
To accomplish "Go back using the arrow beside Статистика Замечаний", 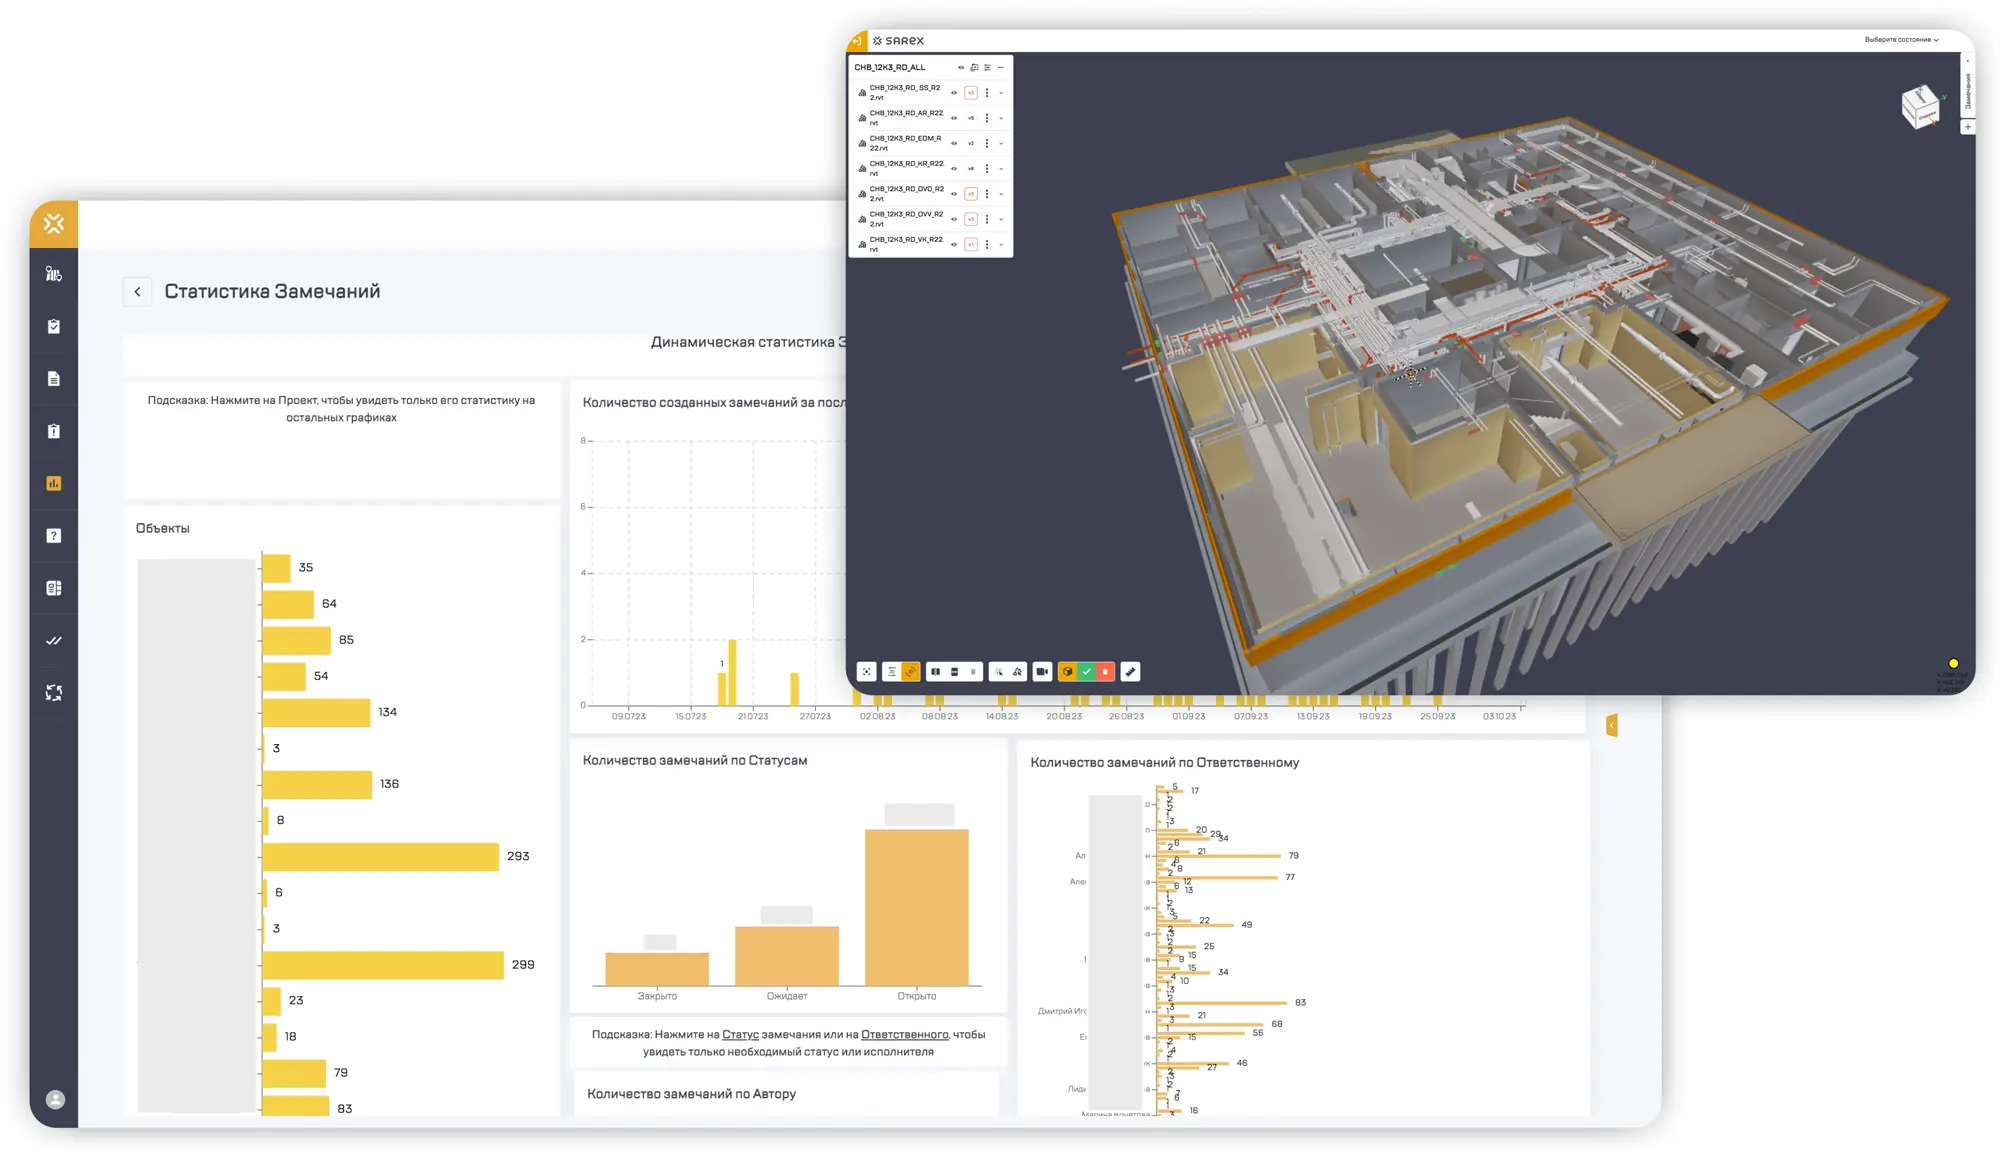I will pos(137,292).
